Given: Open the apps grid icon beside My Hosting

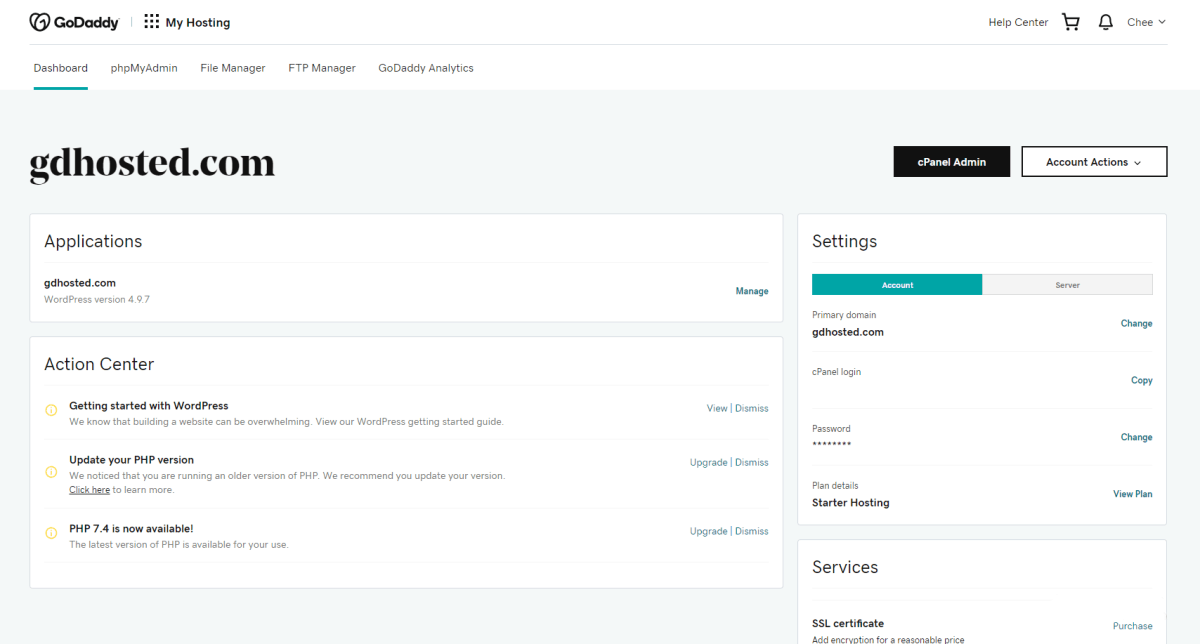Looking at the screenshot, I should tap(152, 22).
